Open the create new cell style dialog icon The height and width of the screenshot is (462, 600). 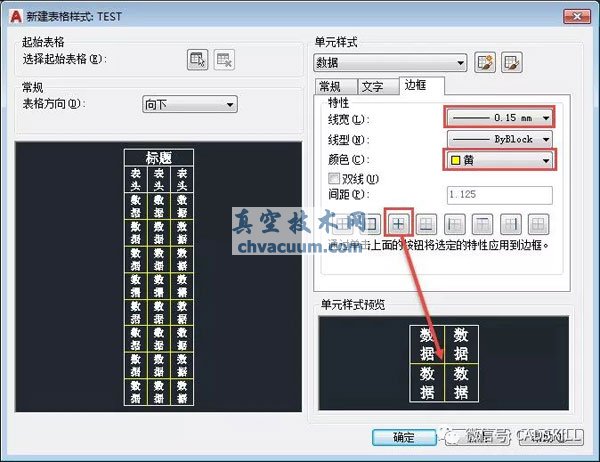[x=485, y=62]
